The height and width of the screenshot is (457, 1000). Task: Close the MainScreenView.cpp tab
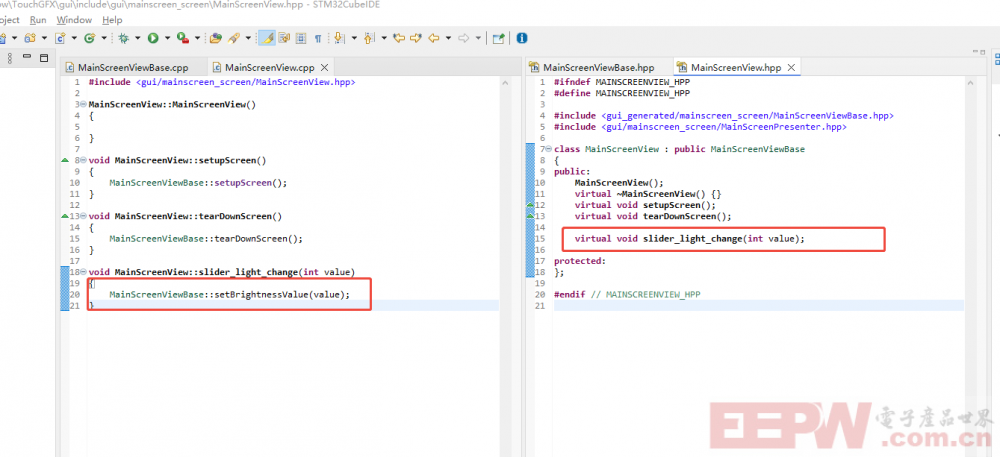coord(324,68)
